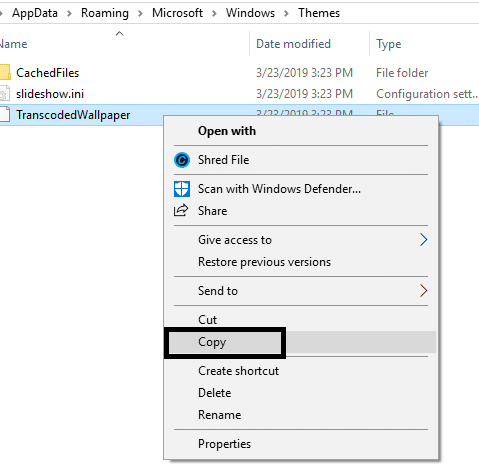Image resolution: width=479 pixels, height=475 pixels.
Task: Choose Create shortcut
Action: (301, 371)
